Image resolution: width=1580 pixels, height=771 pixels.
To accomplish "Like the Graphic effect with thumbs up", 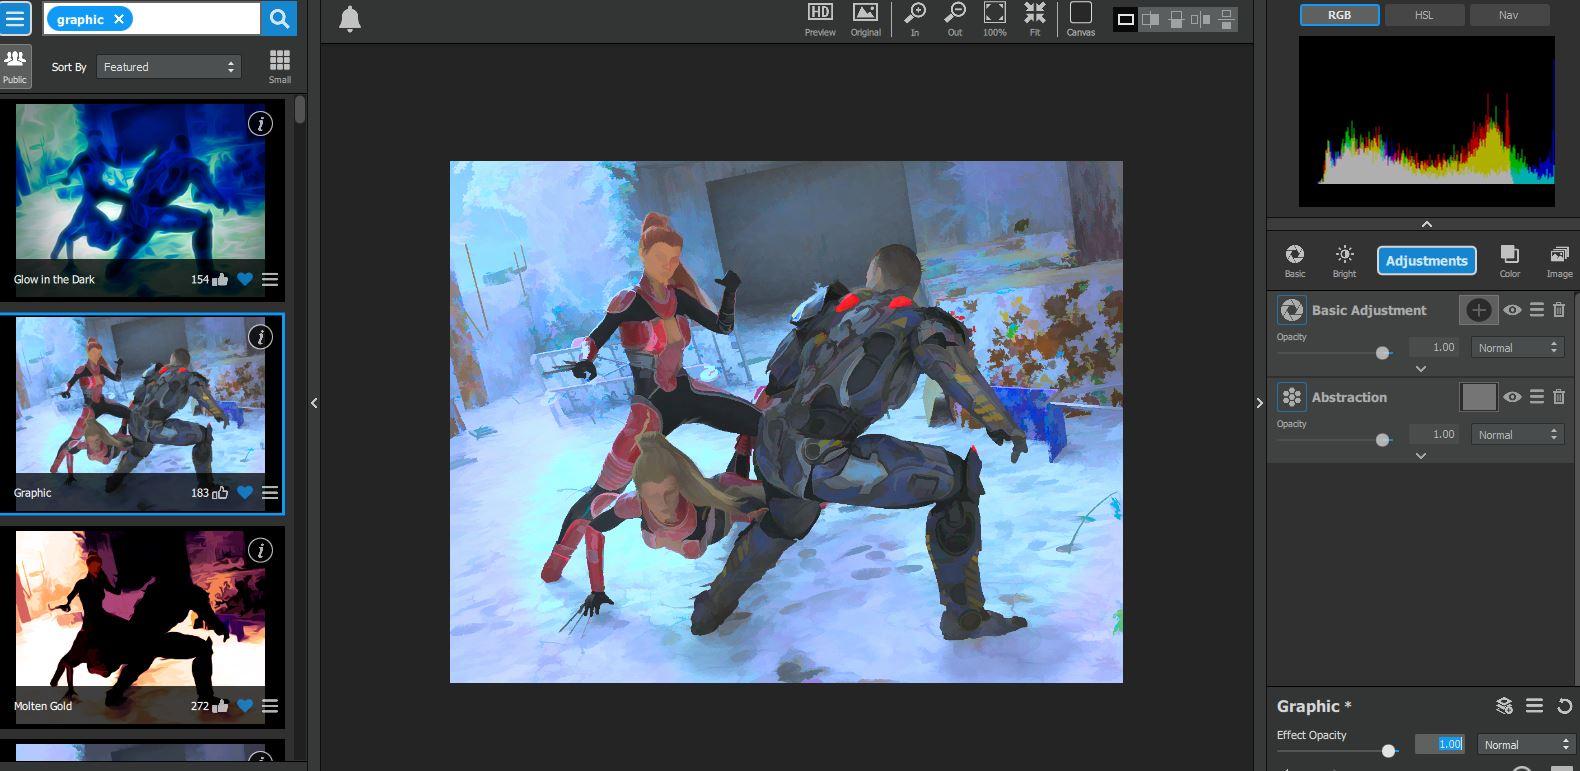I will coord(220,492).
